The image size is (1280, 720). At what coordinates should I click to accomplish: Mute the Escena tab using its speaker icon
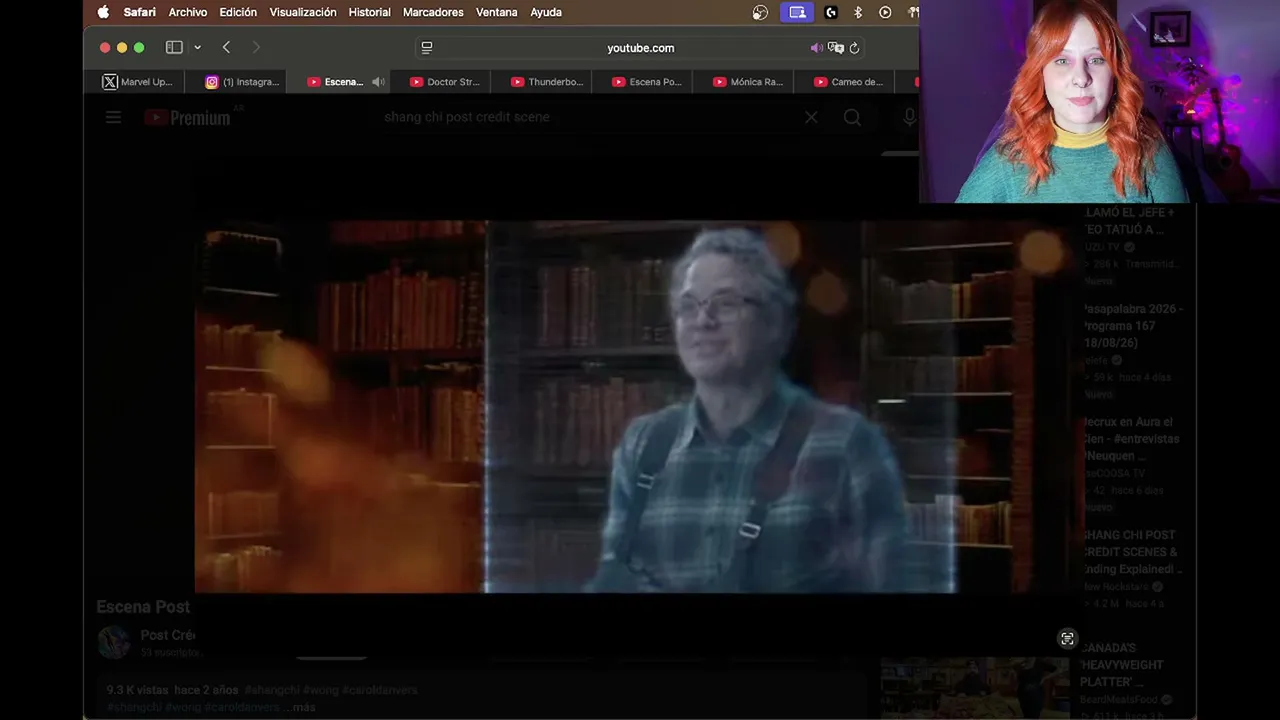point(378,82)
